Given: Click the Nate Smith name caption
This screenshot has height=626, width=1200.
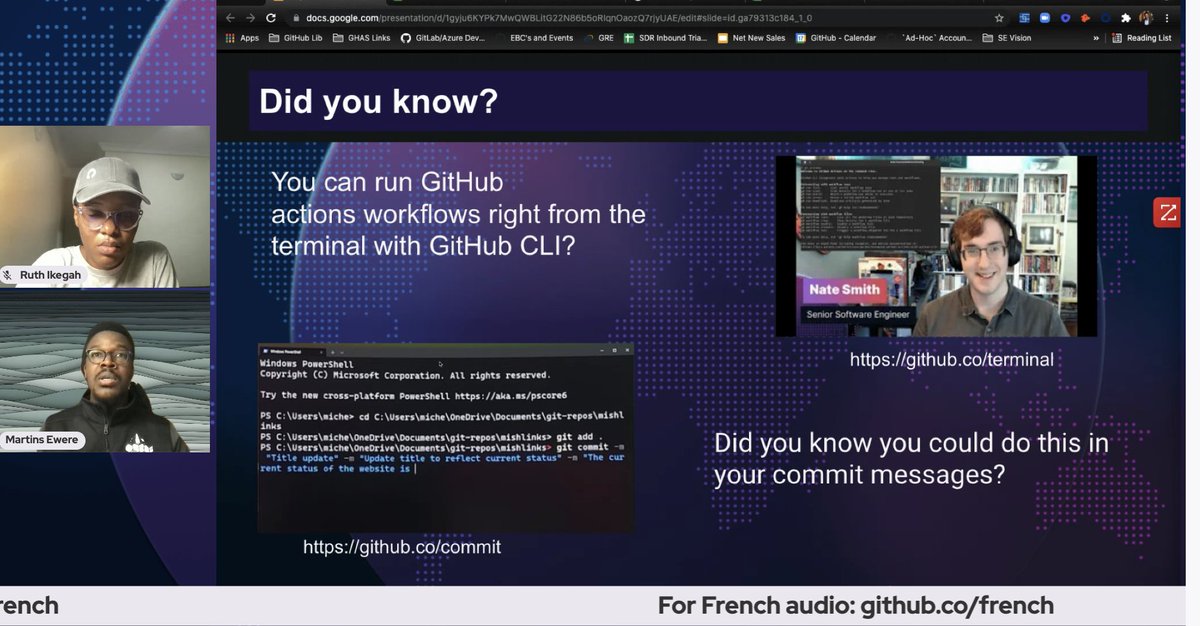Looking at the screenshot, I should pos(846,290).
